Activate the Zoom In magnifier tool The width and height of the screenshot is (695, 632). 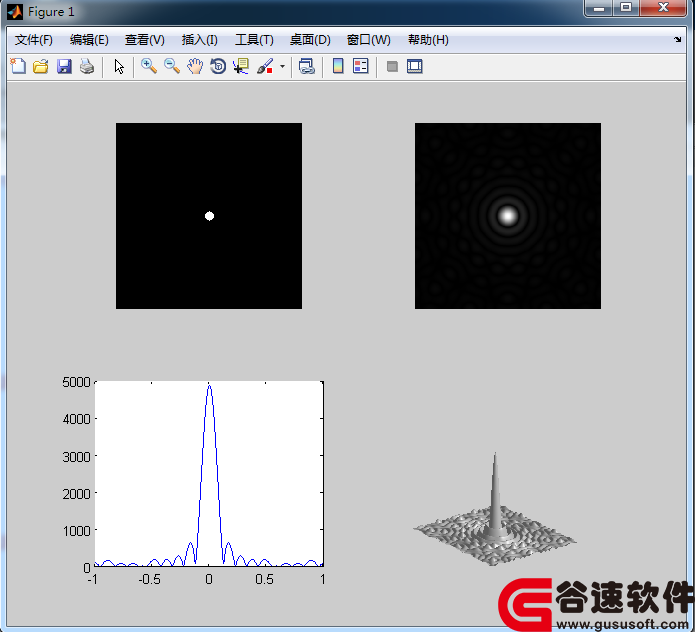click(x=148, y=66)
